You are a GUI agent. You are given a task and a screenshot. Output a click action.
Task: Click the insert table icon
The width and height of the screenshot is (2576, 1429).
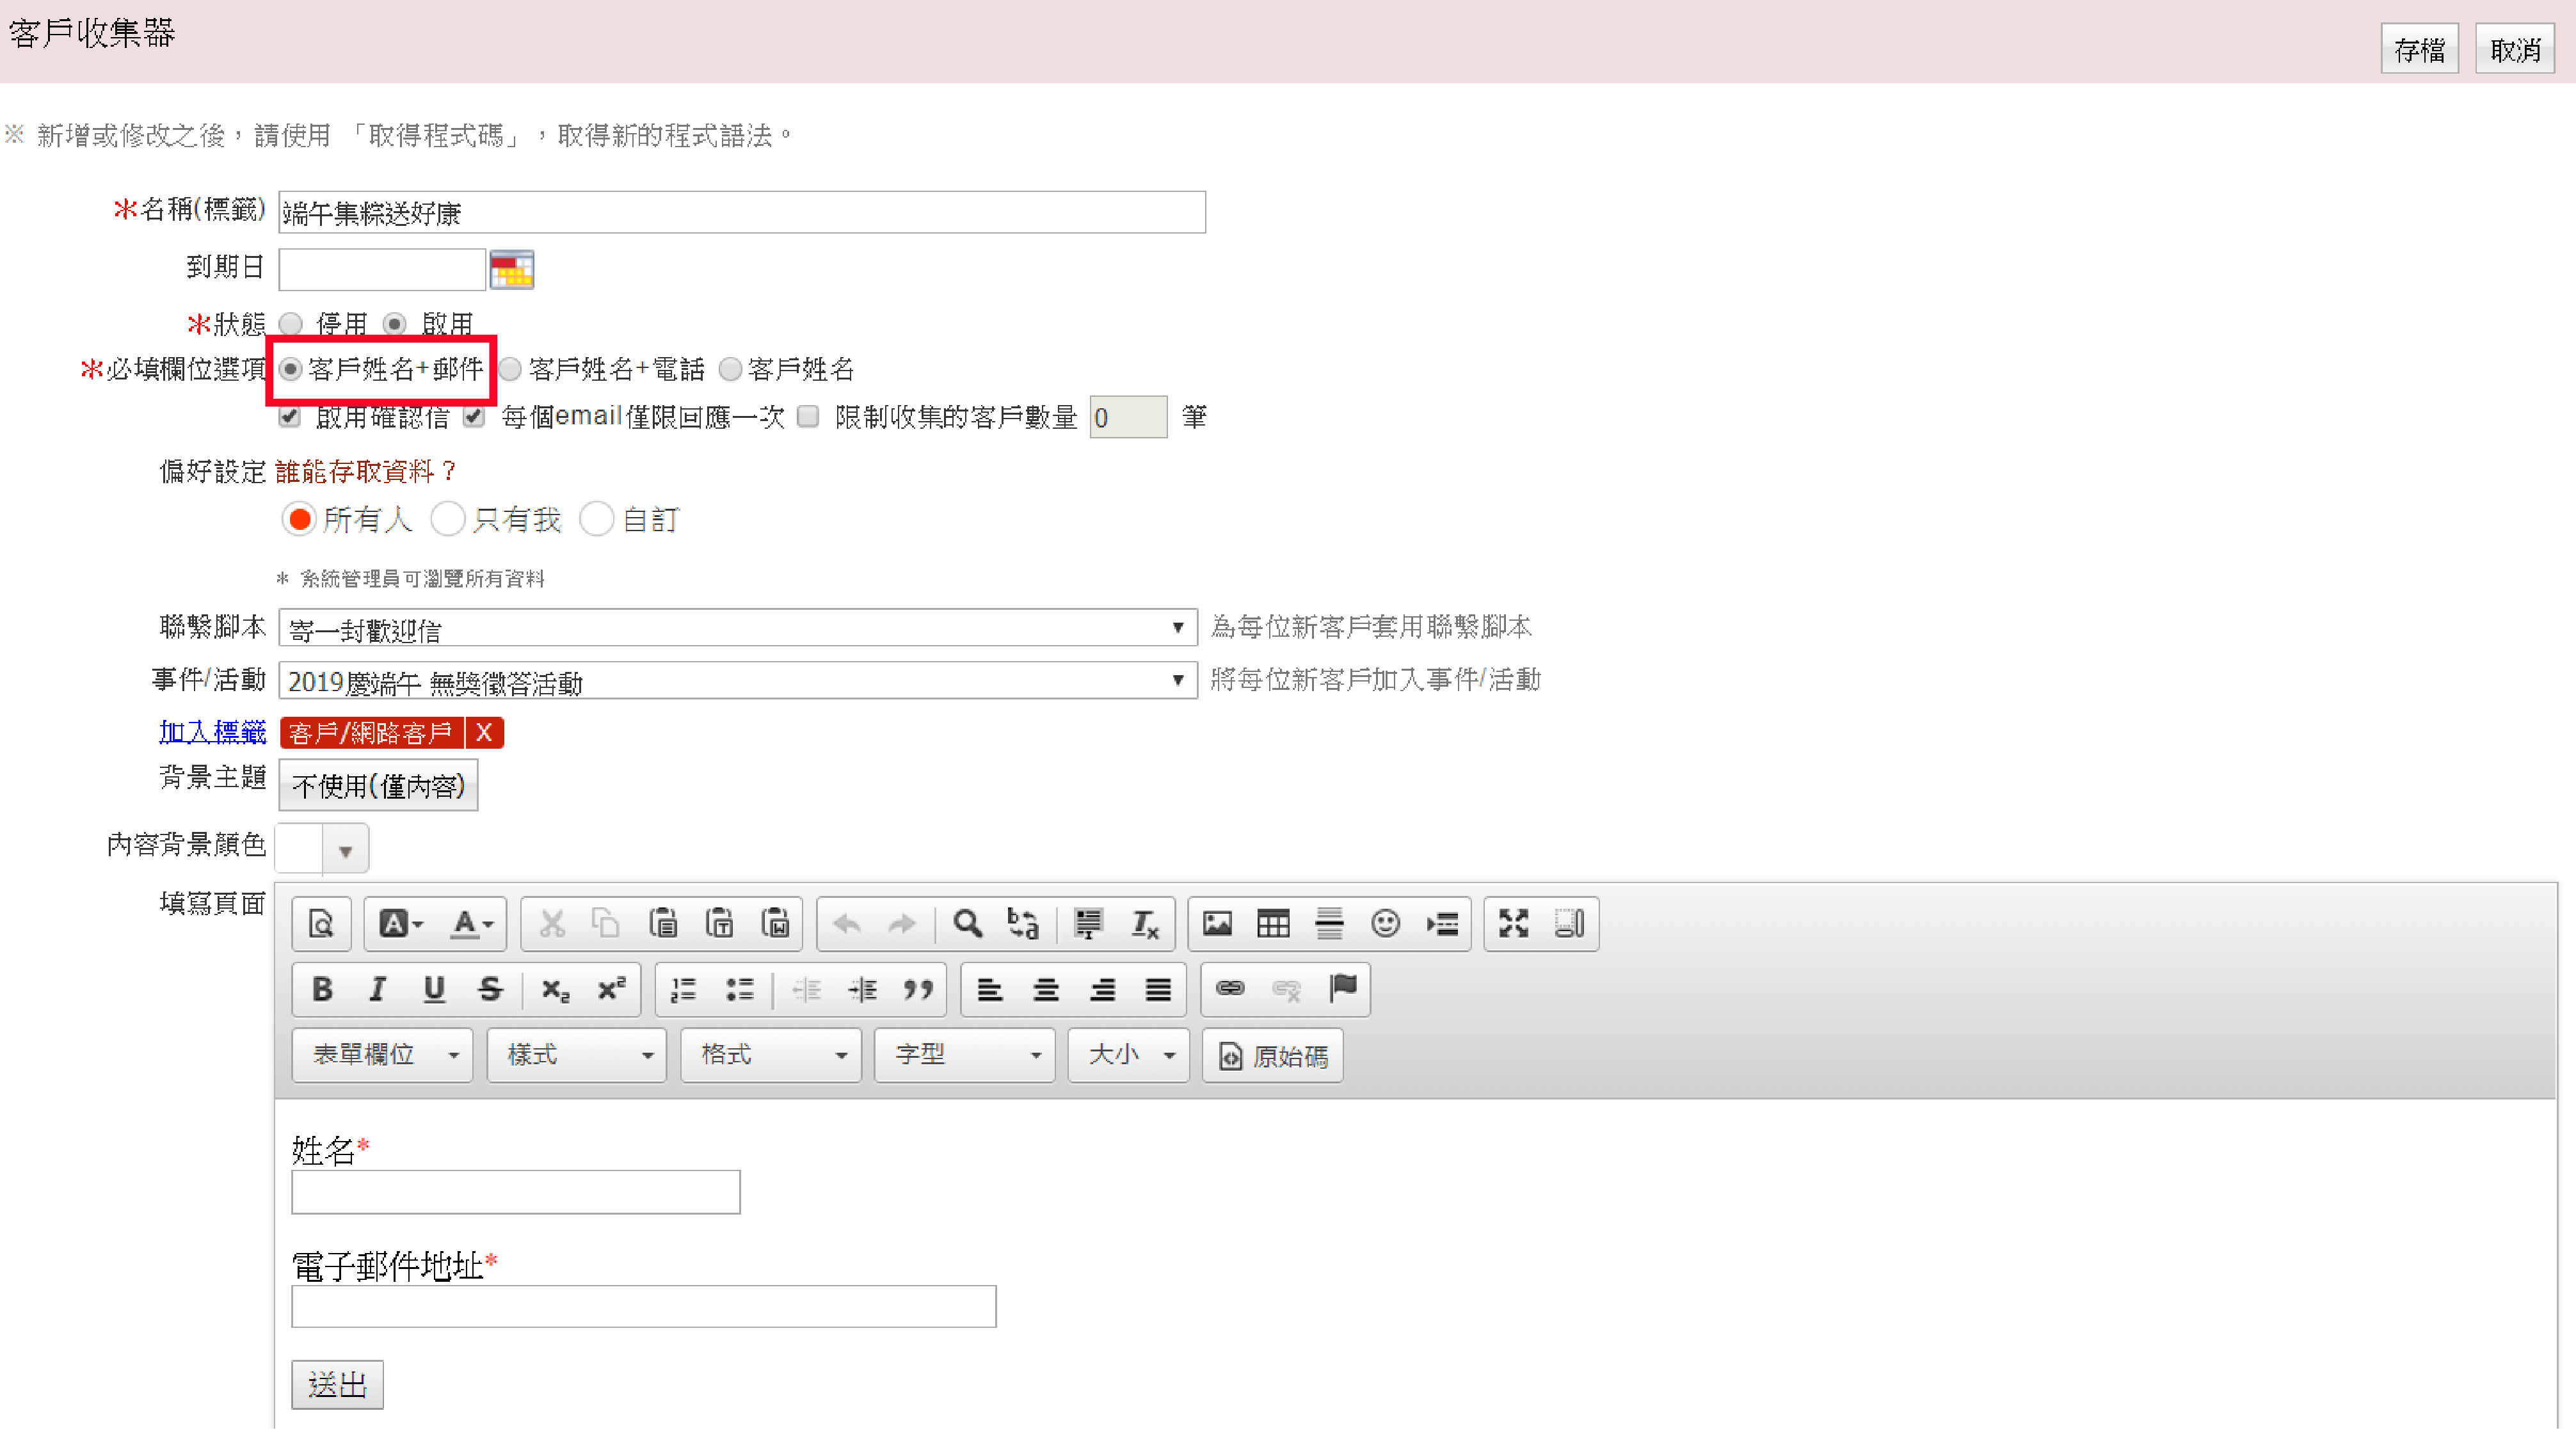(1273, 923)
